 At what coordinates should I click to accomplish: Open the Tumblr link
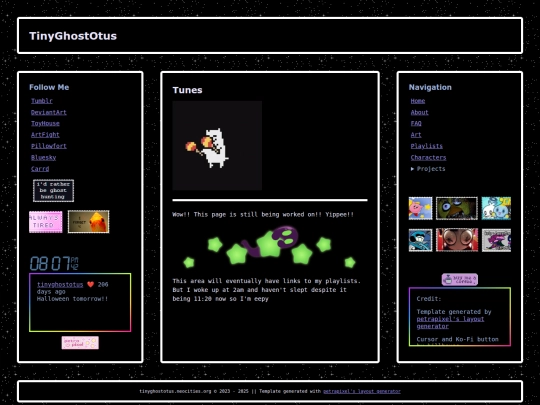[42, 101]
